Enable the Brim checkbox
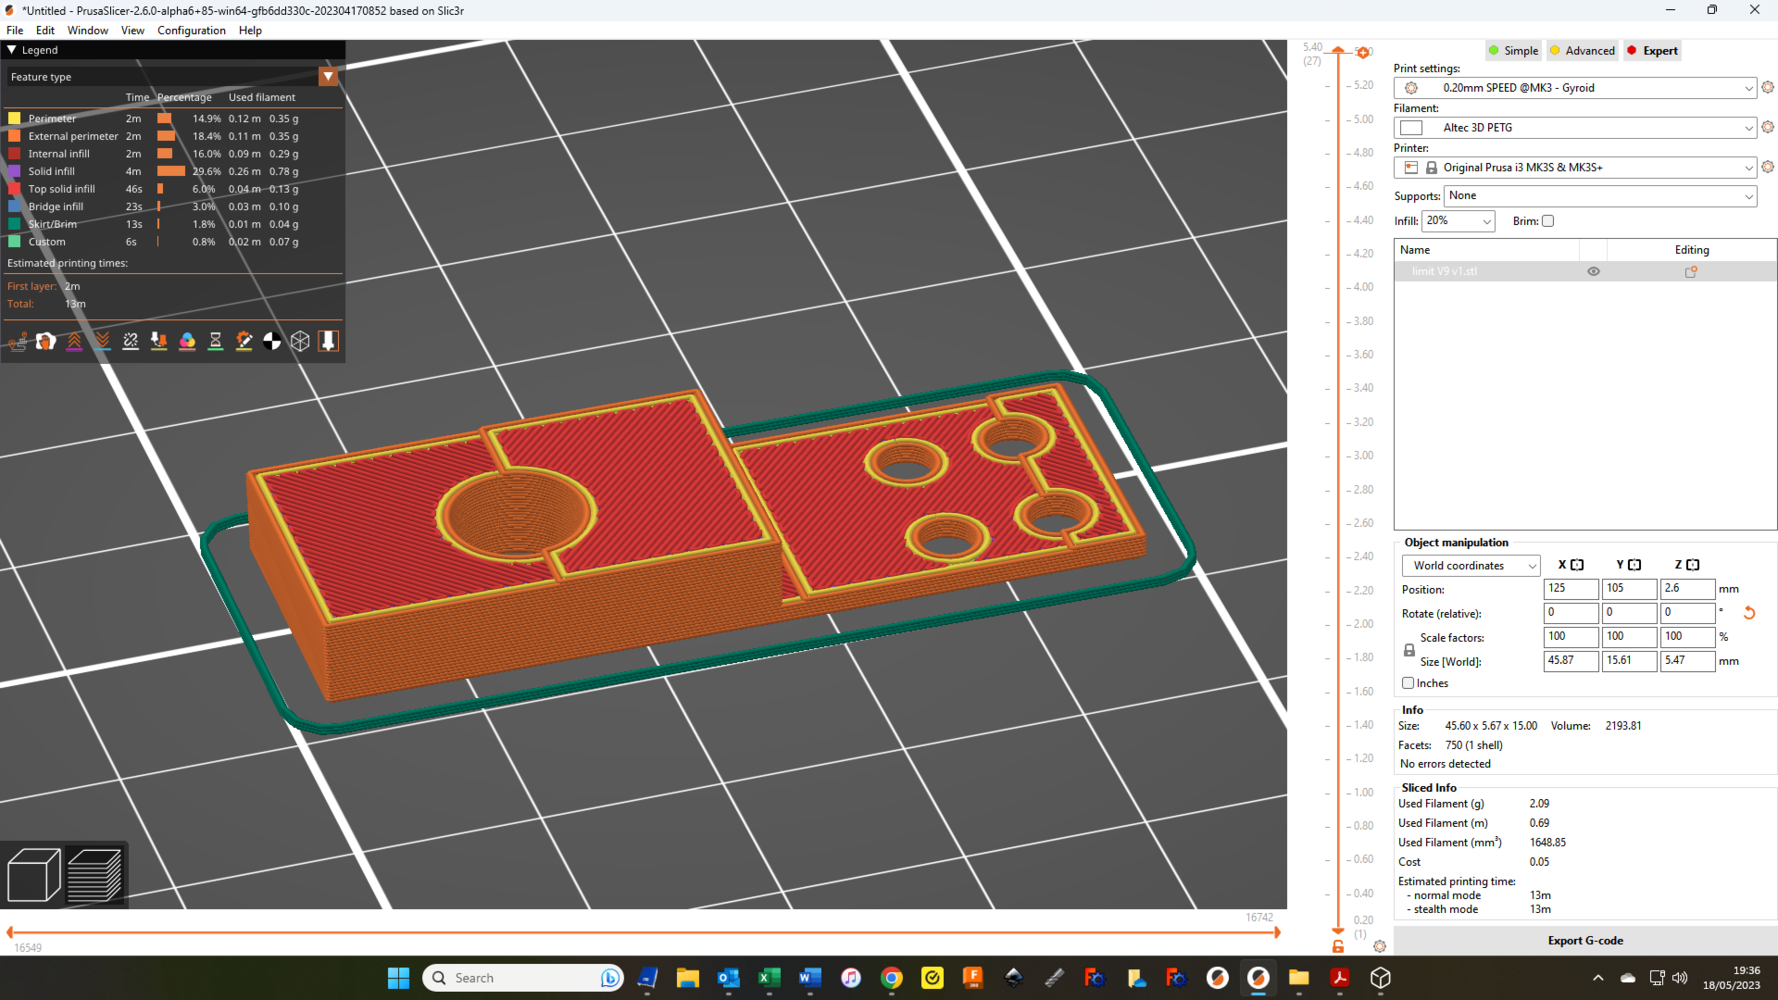1778x1000 pixels. pos(1547,221)
